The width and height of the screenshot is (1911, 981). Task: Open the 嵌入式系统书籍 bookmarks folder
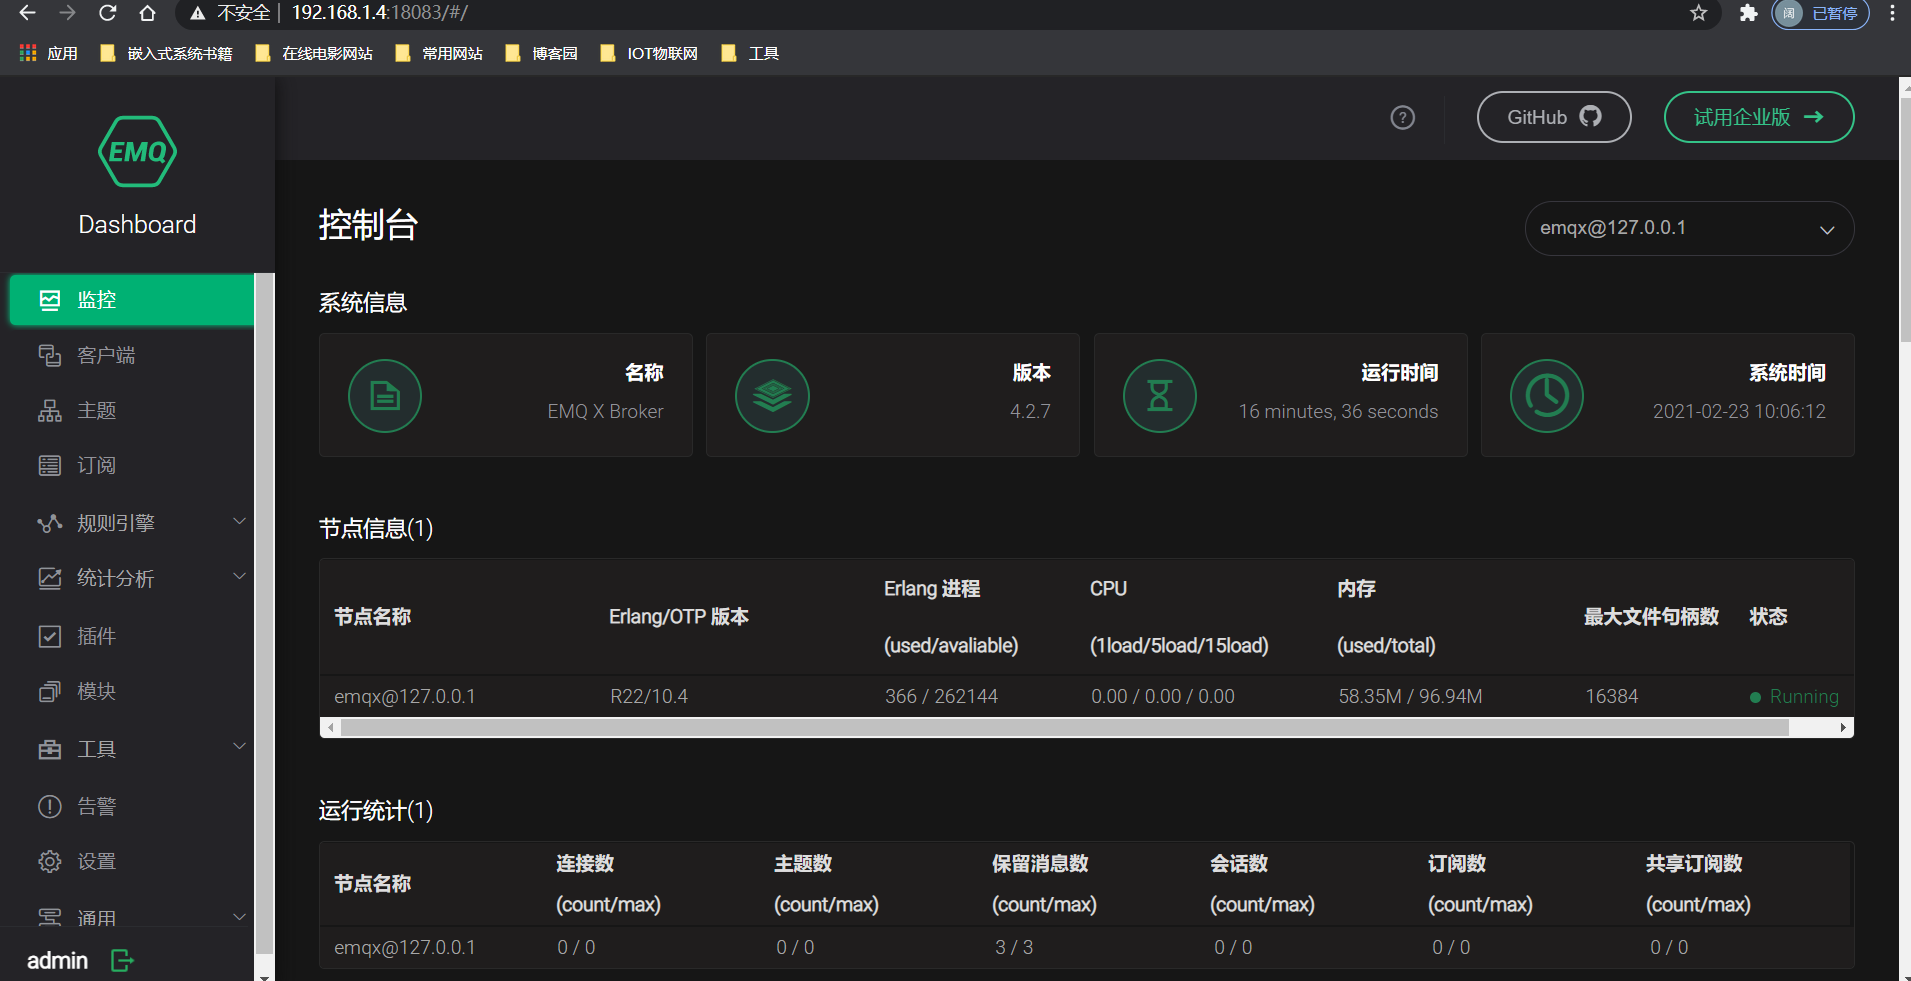coord(166,53)
